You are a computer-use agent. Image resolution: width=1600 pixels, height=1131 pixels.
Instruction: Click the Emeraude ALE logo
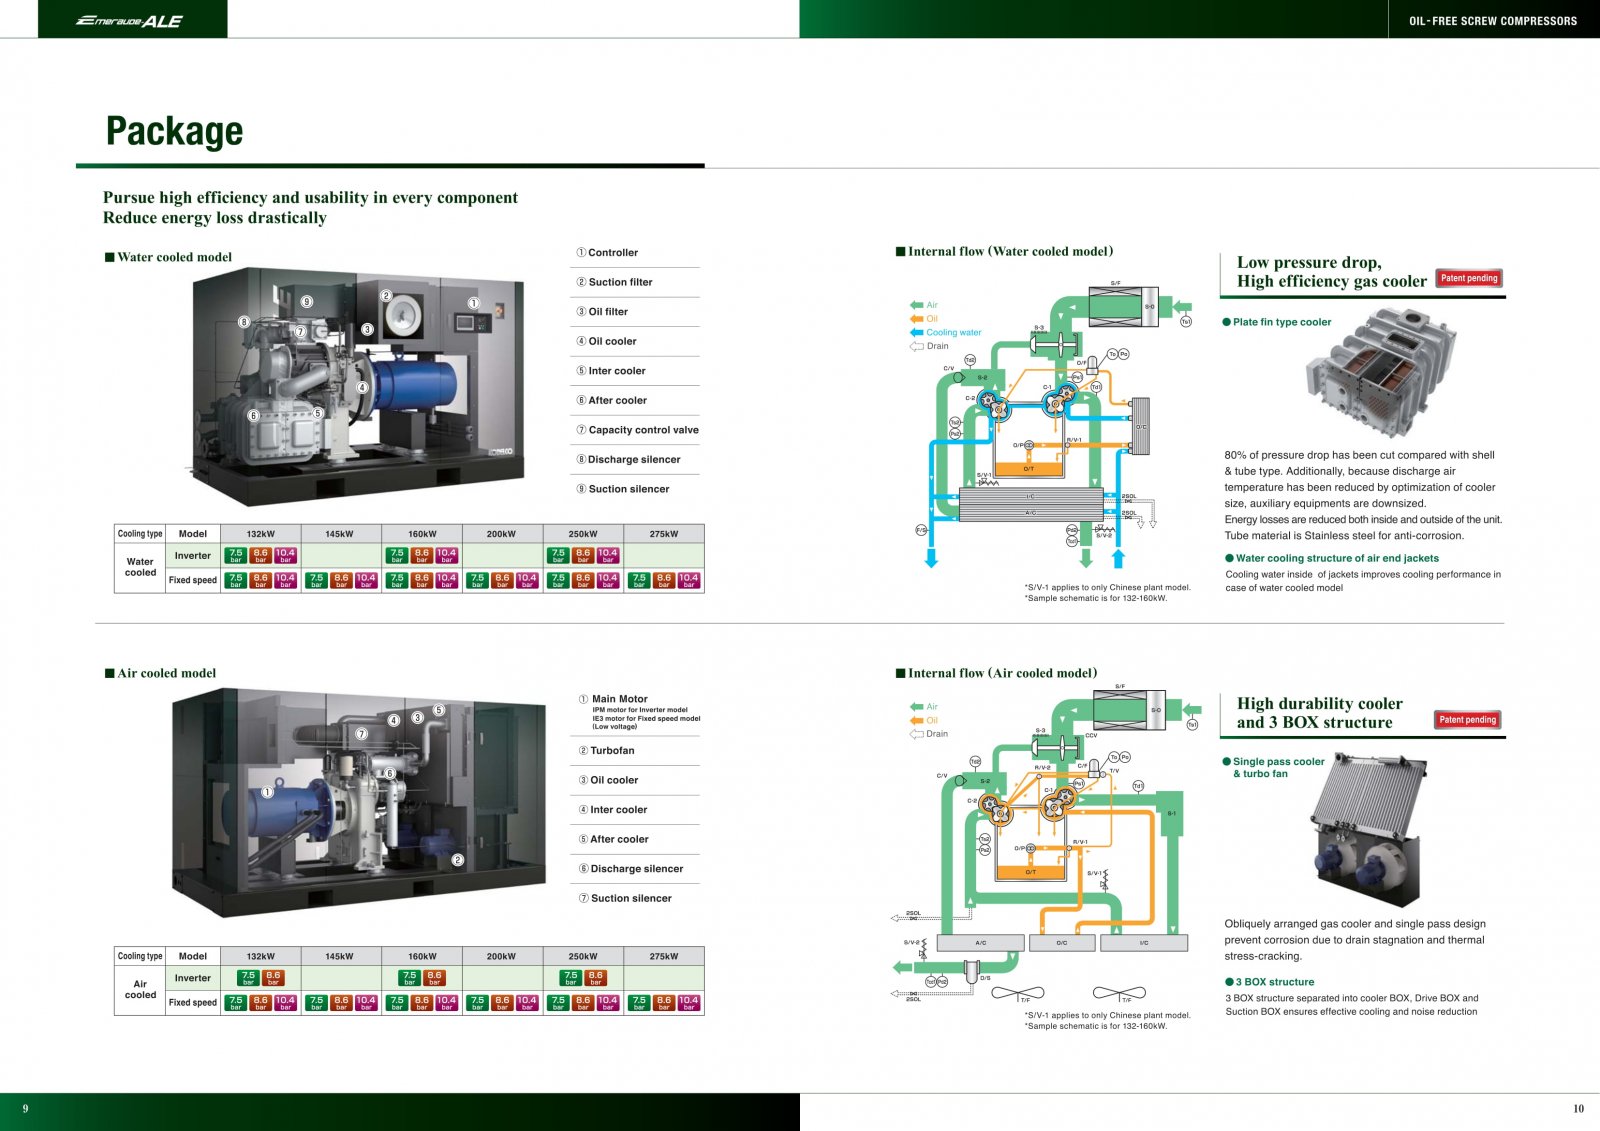pos(129,21)
